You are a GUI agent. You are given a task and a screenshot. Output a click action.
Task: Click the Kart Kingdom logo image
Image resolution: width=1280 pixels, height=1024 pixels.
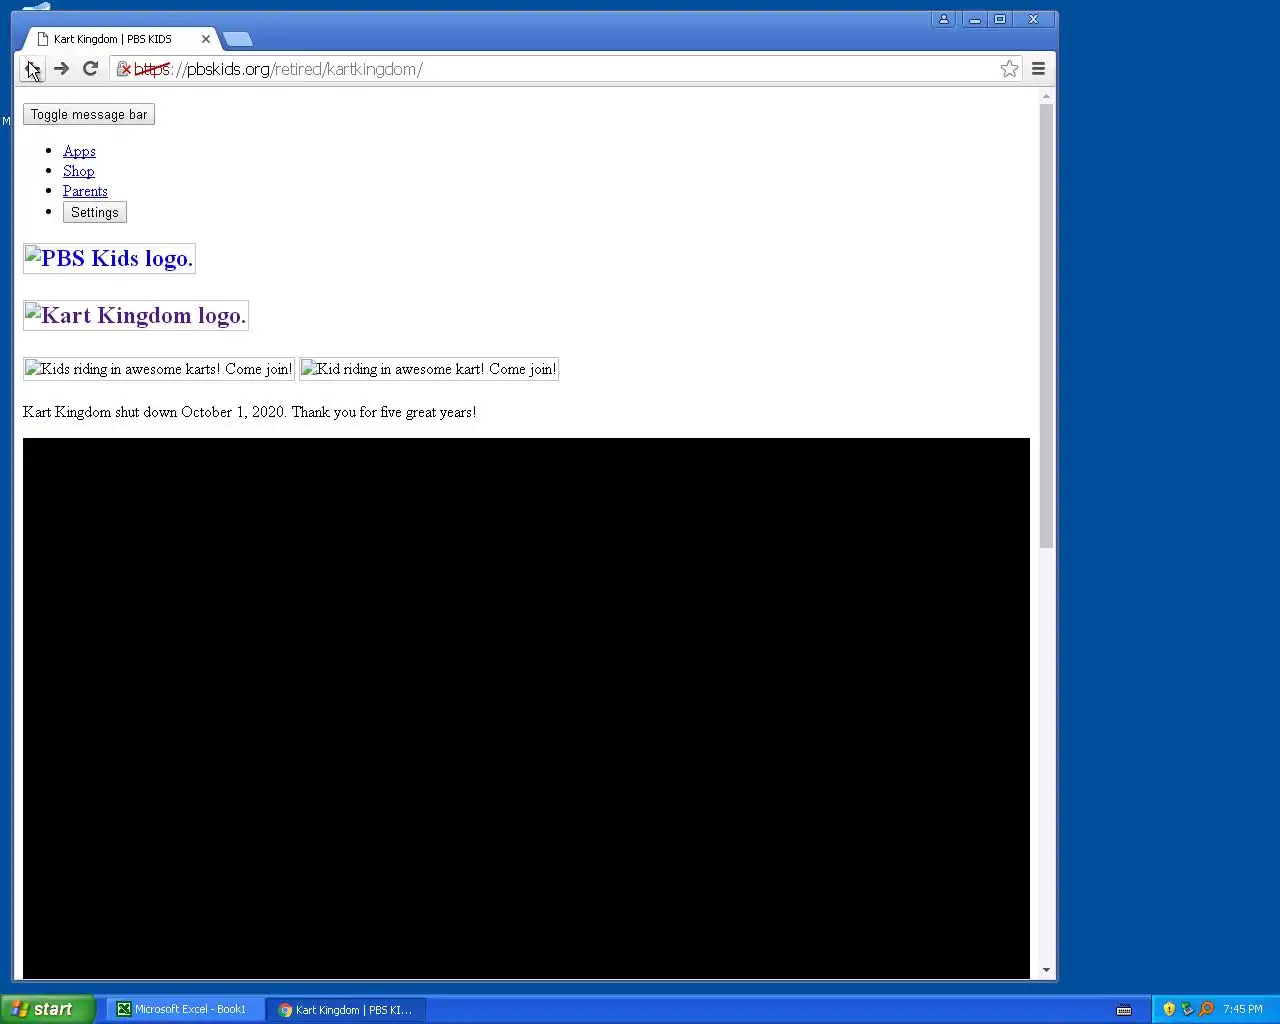[x=136, y=315]
